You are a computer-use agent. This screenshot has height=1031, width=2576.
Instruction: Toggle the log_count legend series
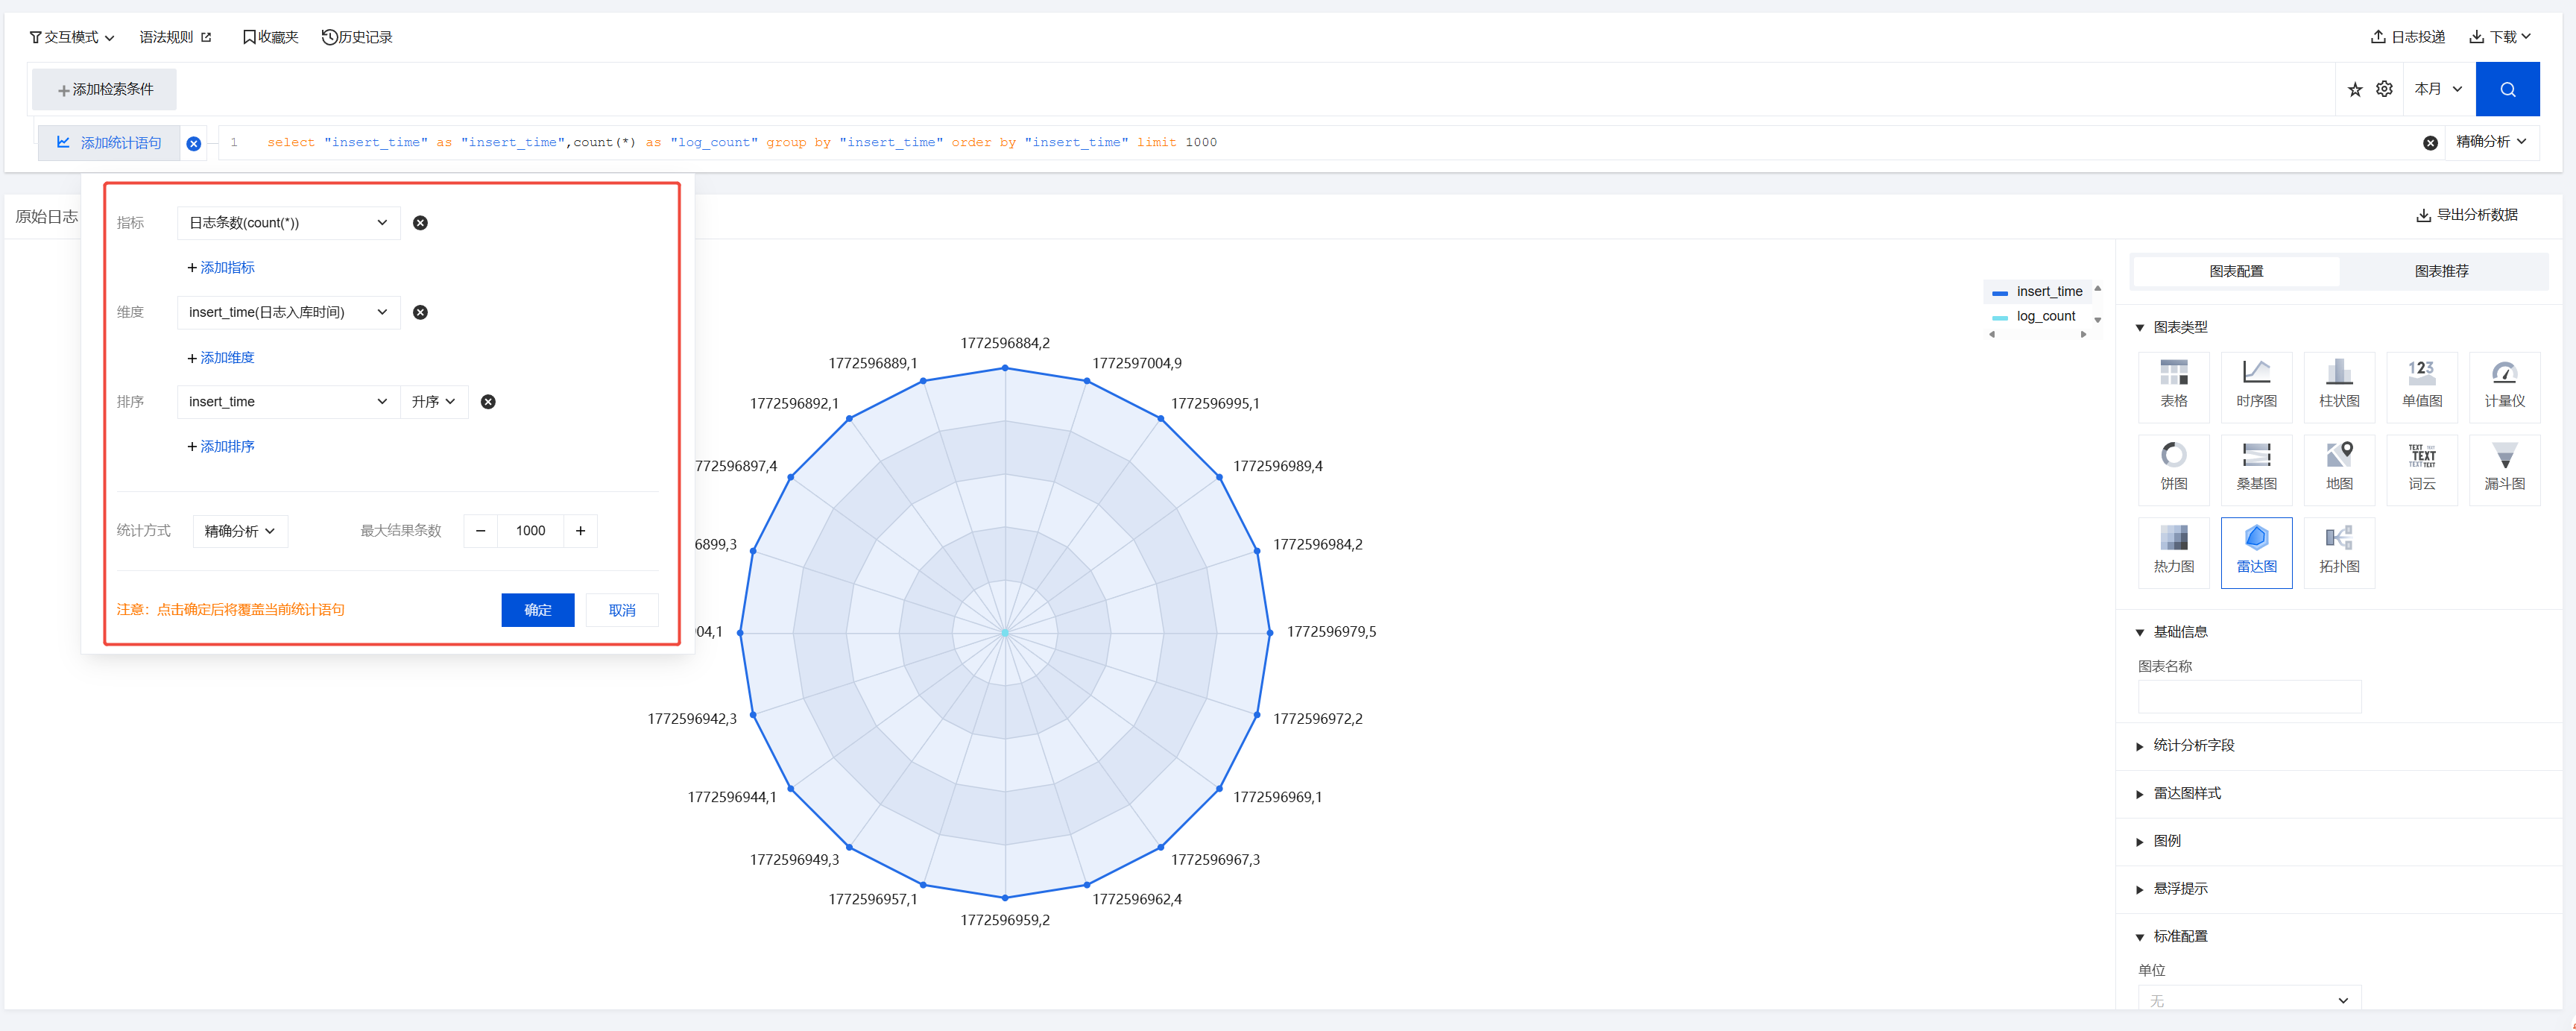(x=2044, y=316)
